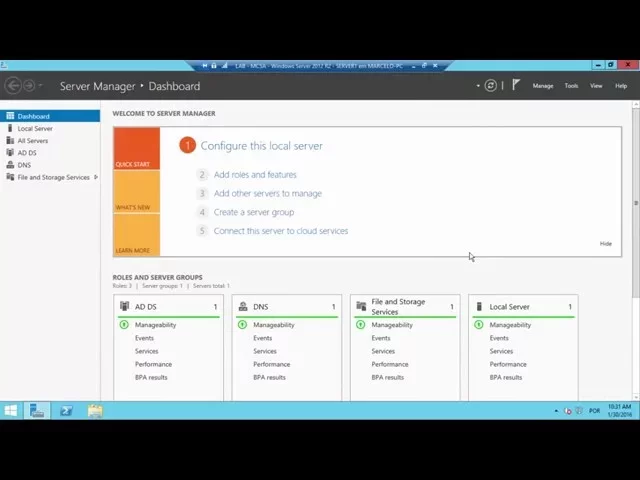Screen dimensions: 640x480
Task: Click Connect this server to cloud services
Action: pos(281,231)
